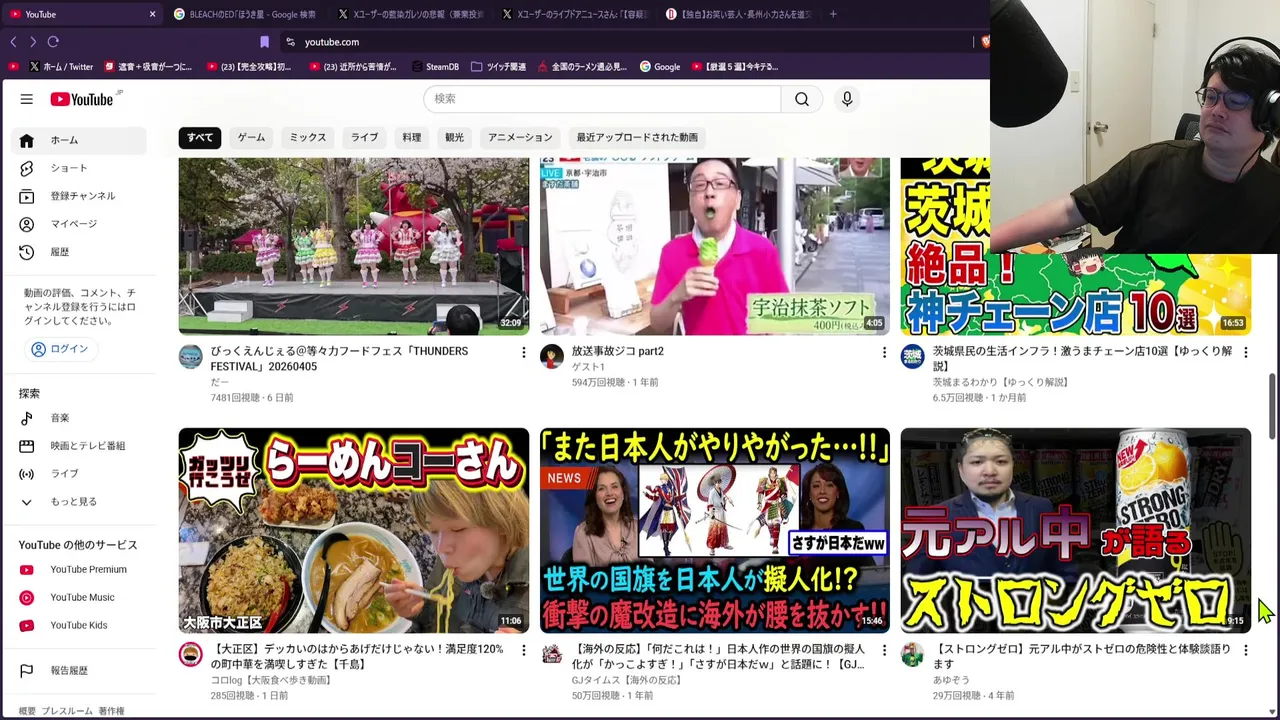Viewport: 1280px width, 720px height.
Task: Open the YouTube hamburger guide menu
Action: pyautogui.click(x=27, y=99)
